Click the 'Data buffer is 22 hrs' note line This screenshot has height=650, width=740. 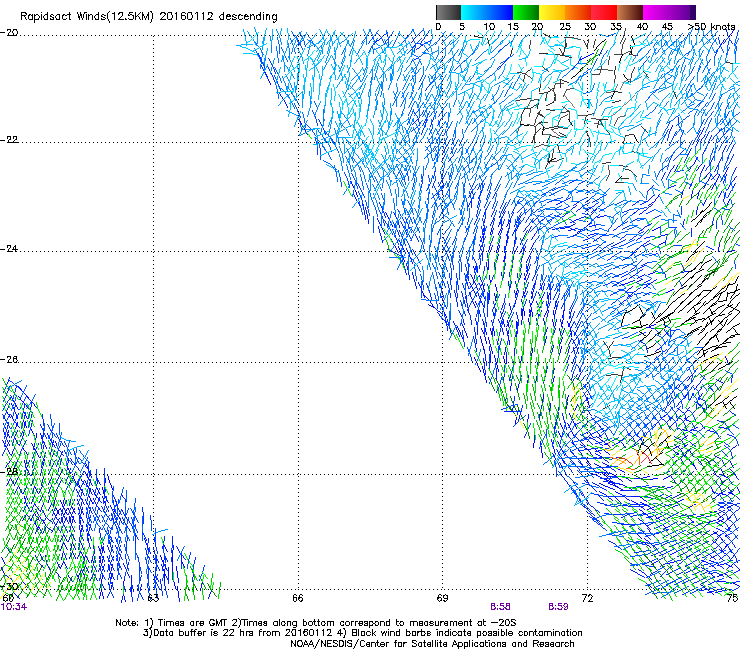[x=362, y=633]
